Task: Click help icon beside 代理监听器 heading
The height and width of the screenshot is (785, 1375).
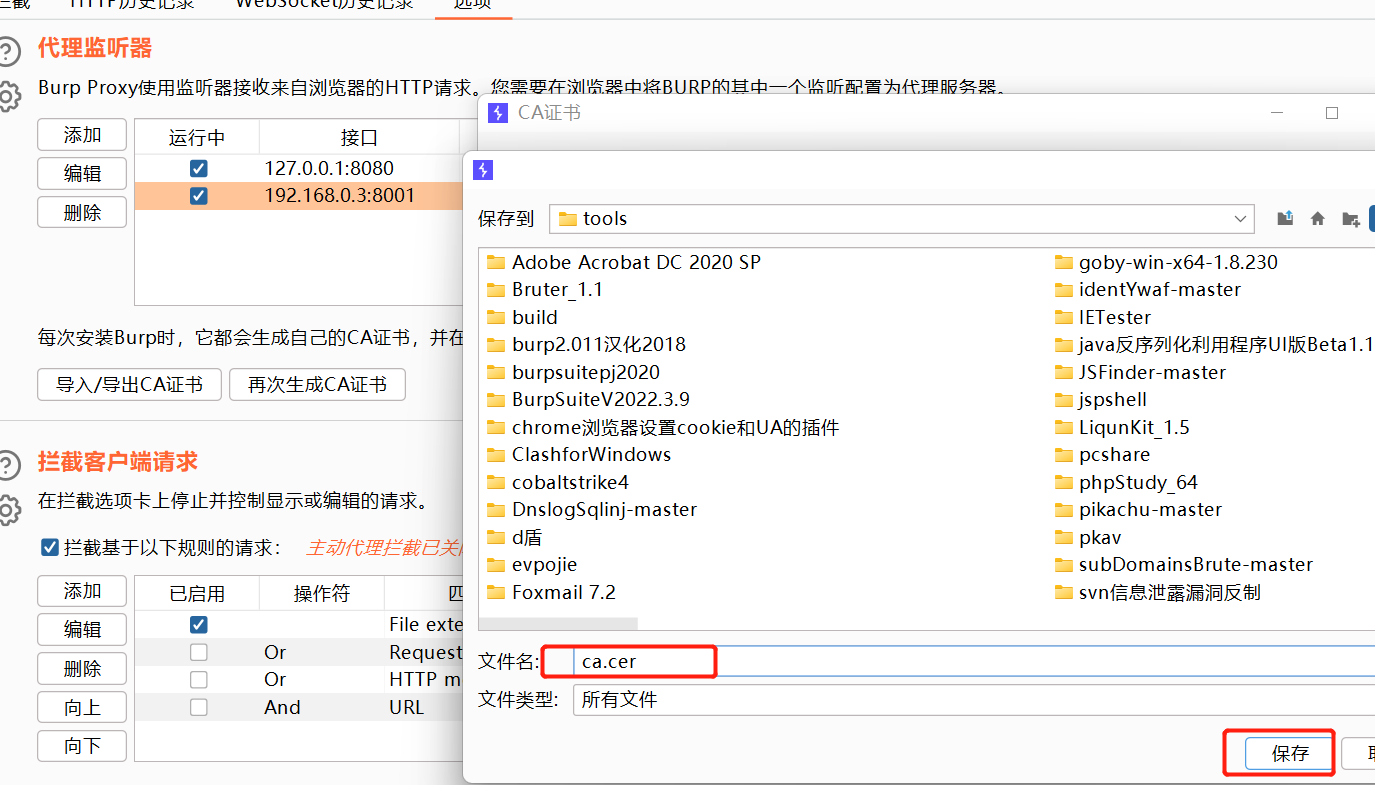Action: [7, 50]
